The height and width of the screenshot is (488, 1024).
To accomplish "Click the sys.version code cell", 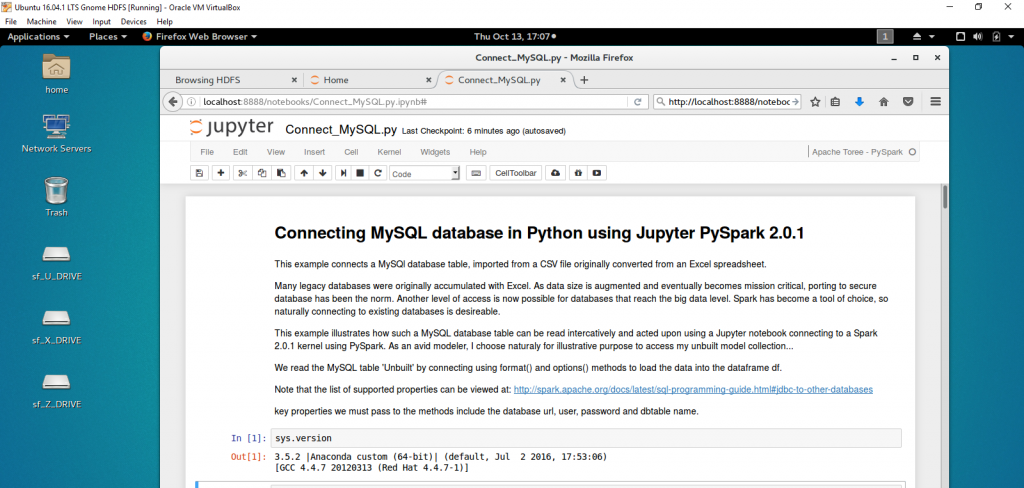I will pos(586,438).
